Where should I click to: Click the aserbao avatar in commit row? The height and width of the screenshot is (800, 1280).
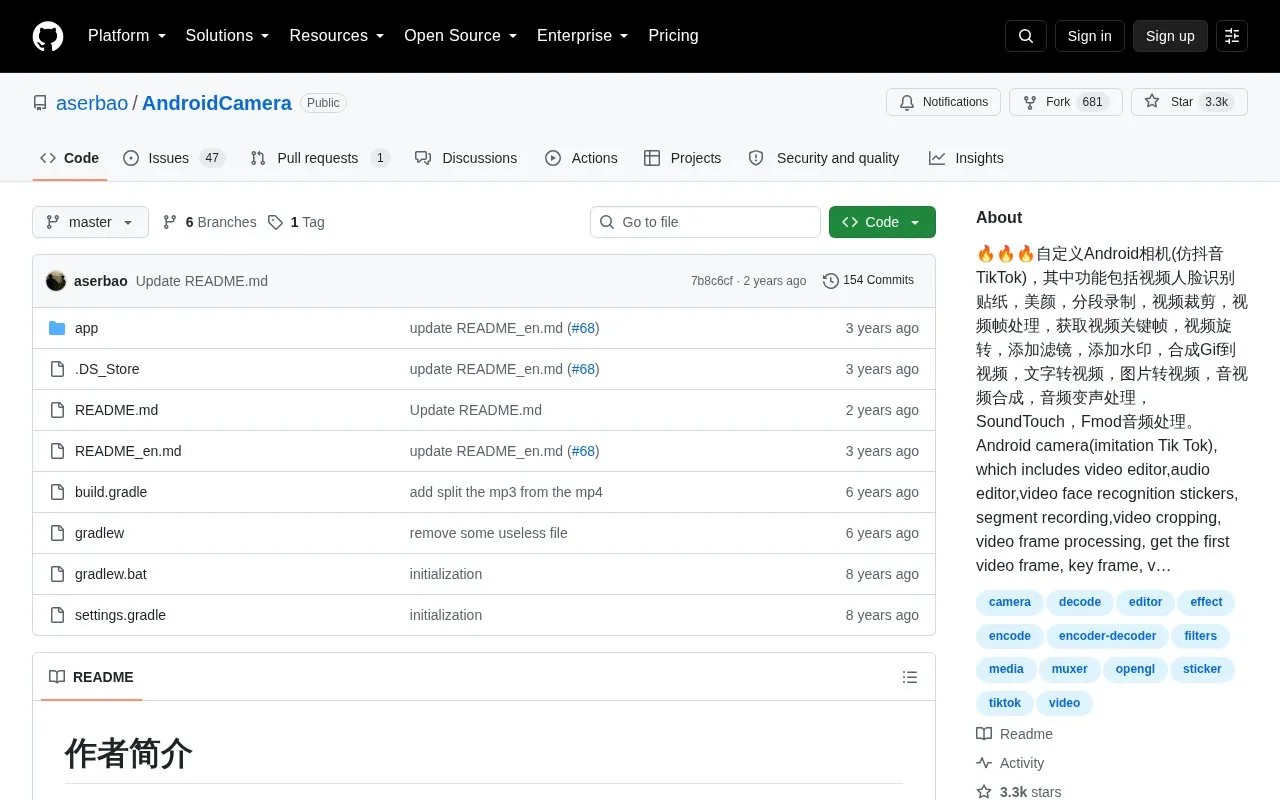[56, 281]
